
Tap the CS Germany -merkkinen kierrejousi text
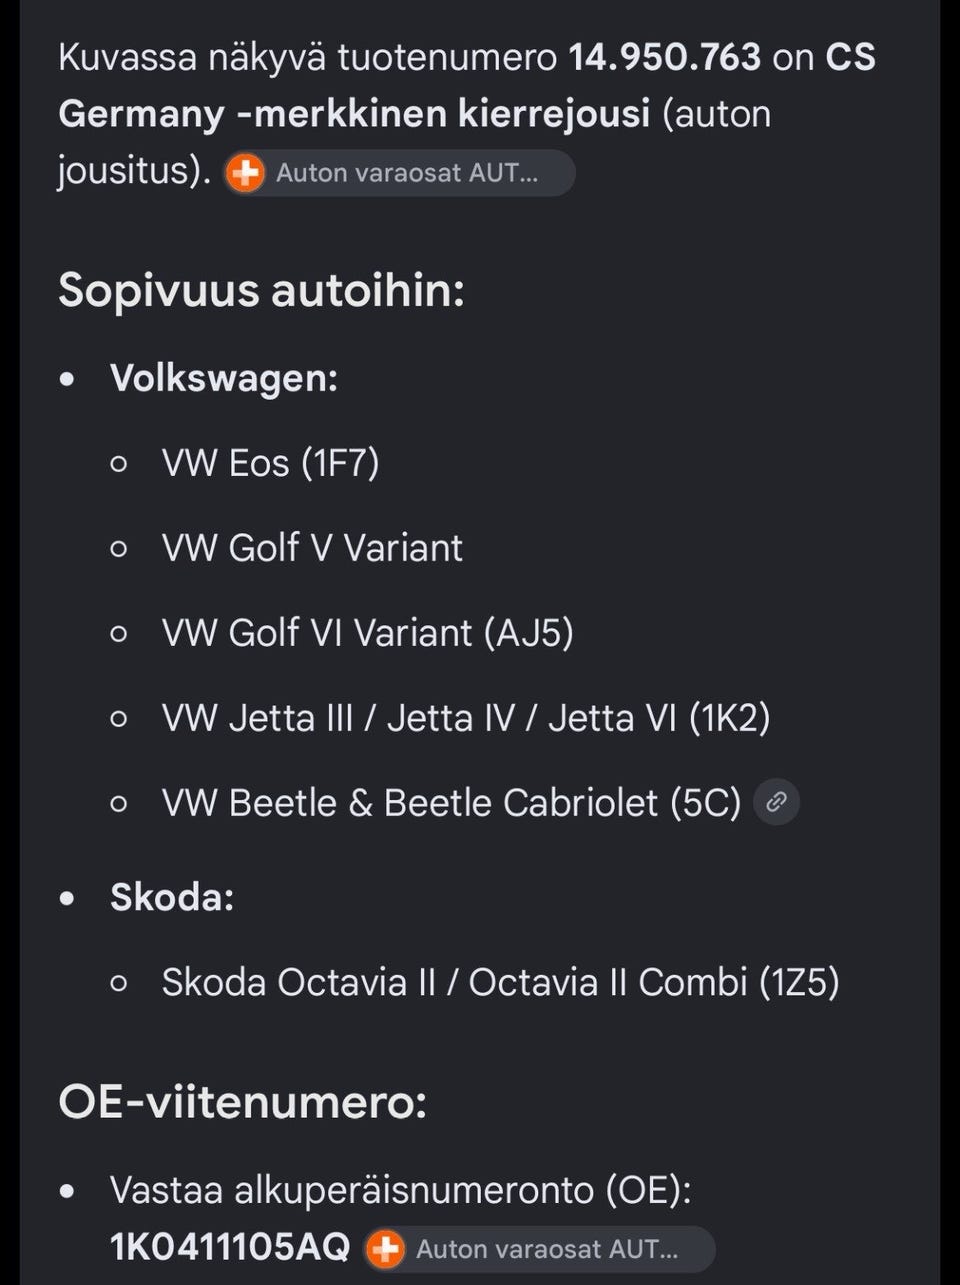[x=467, y=85]
